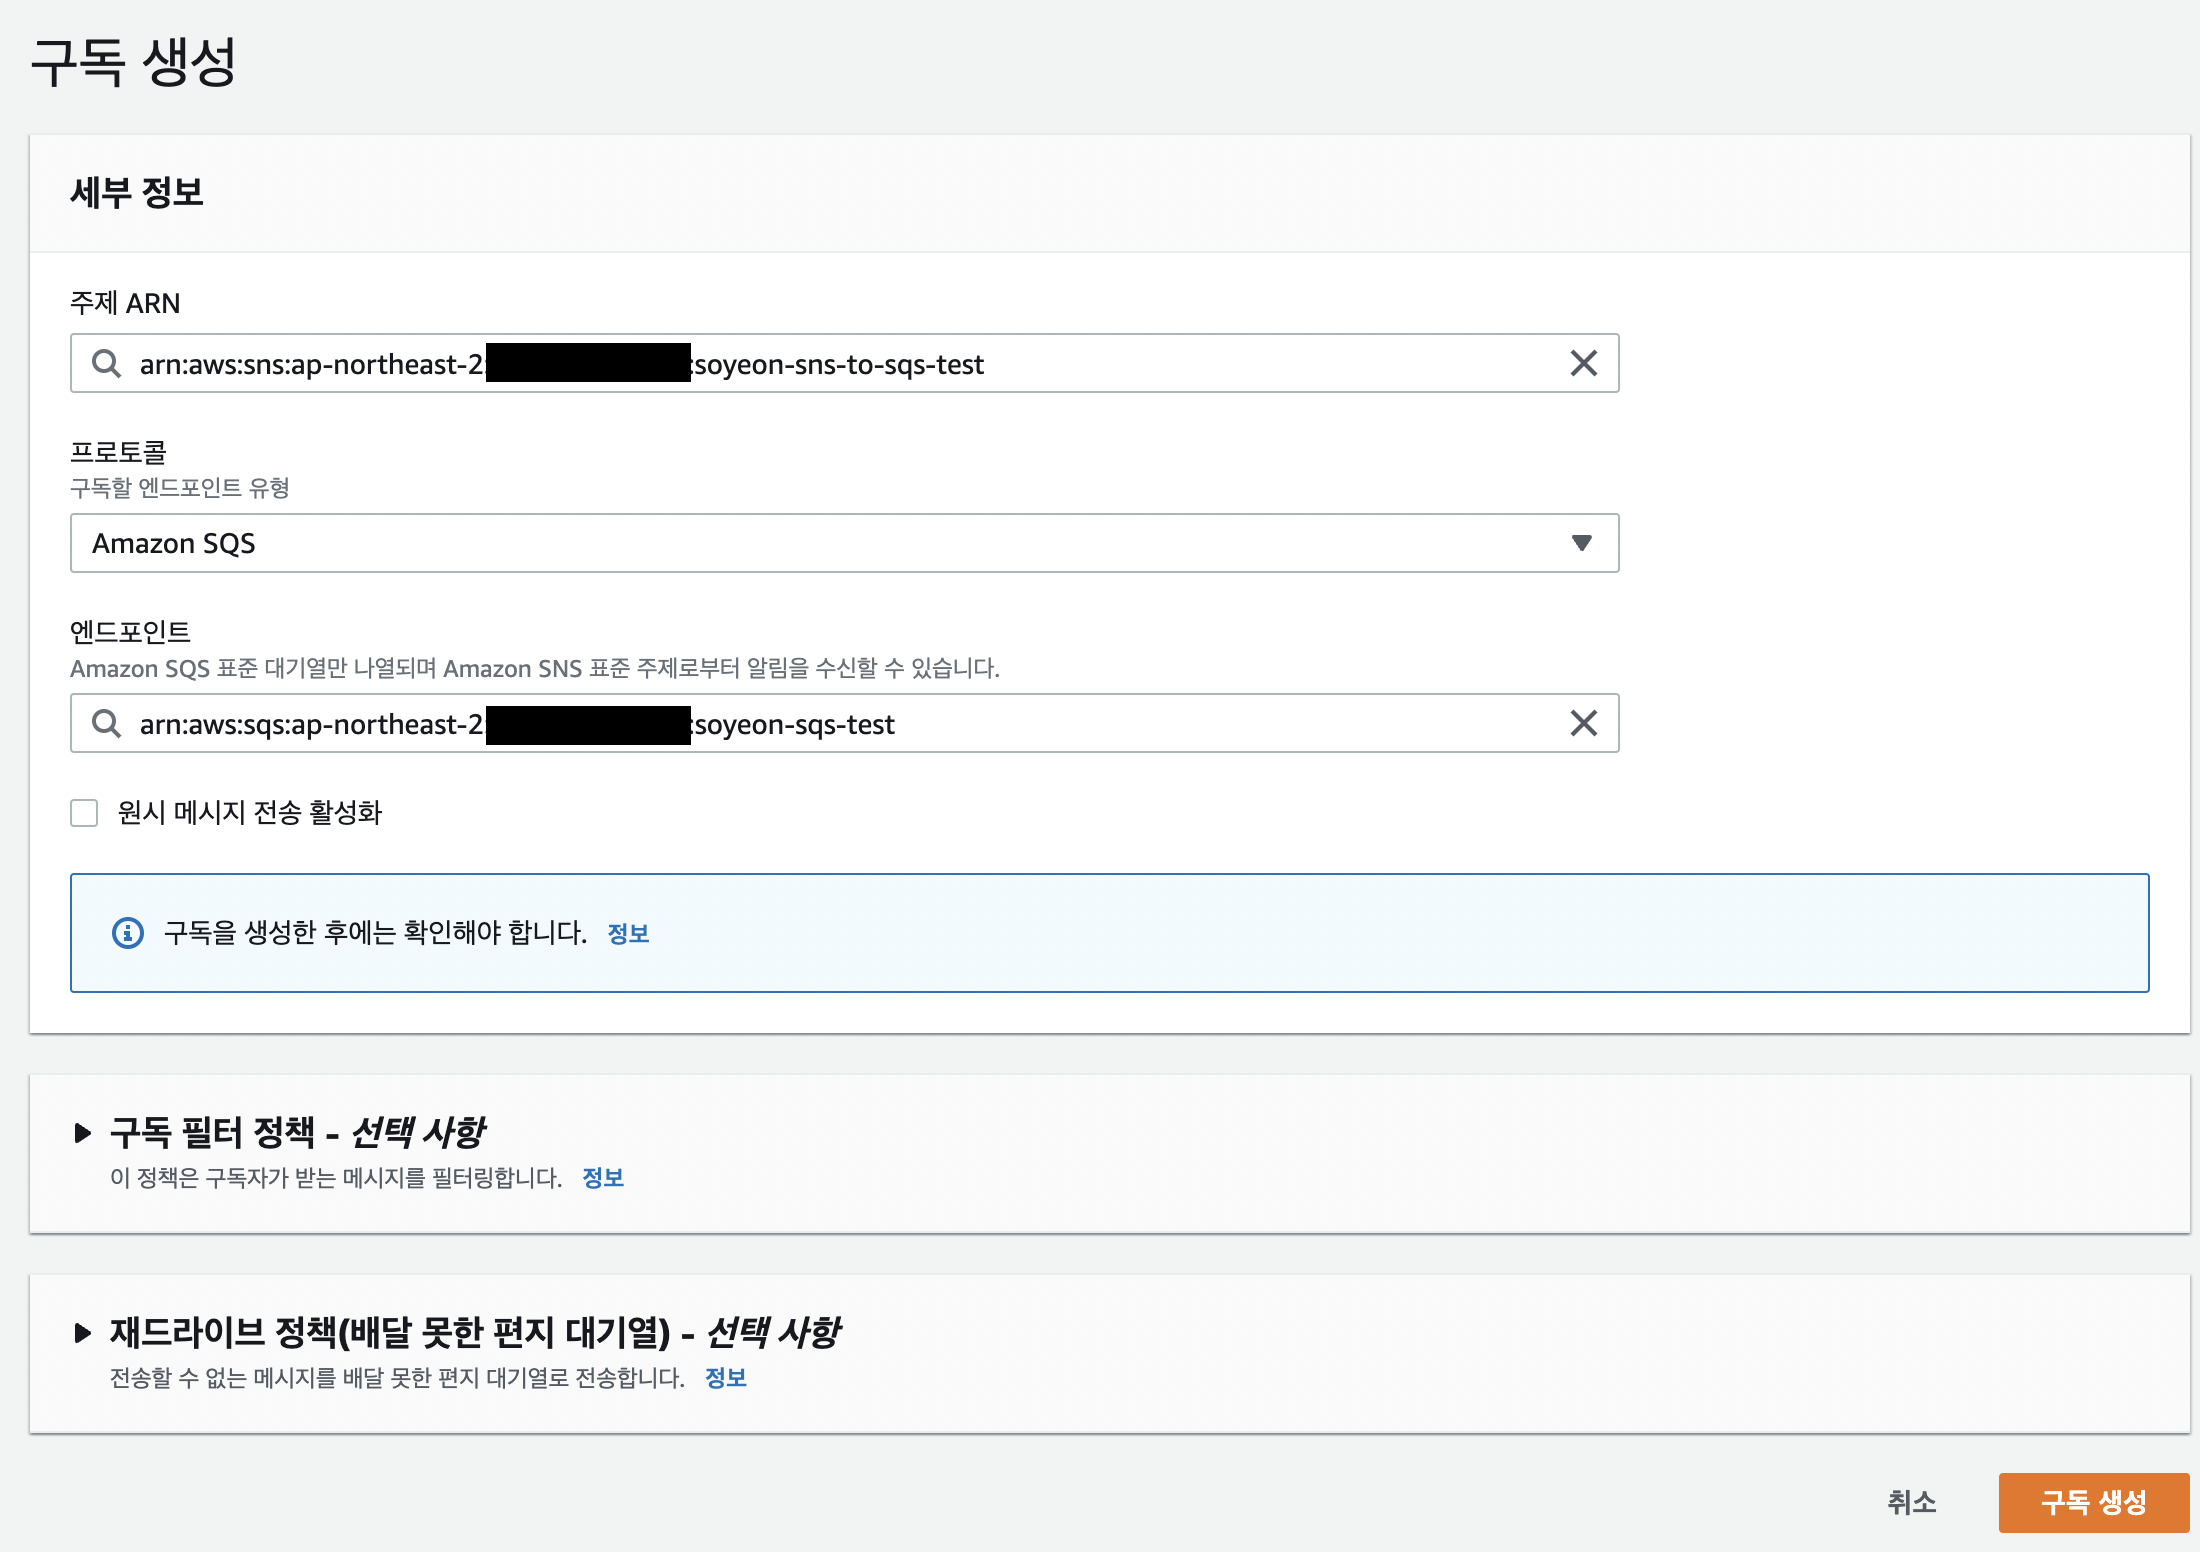Click the 원시 메시지 전송 활성화 label text
2200x1552 pixels.
point(250,813)
